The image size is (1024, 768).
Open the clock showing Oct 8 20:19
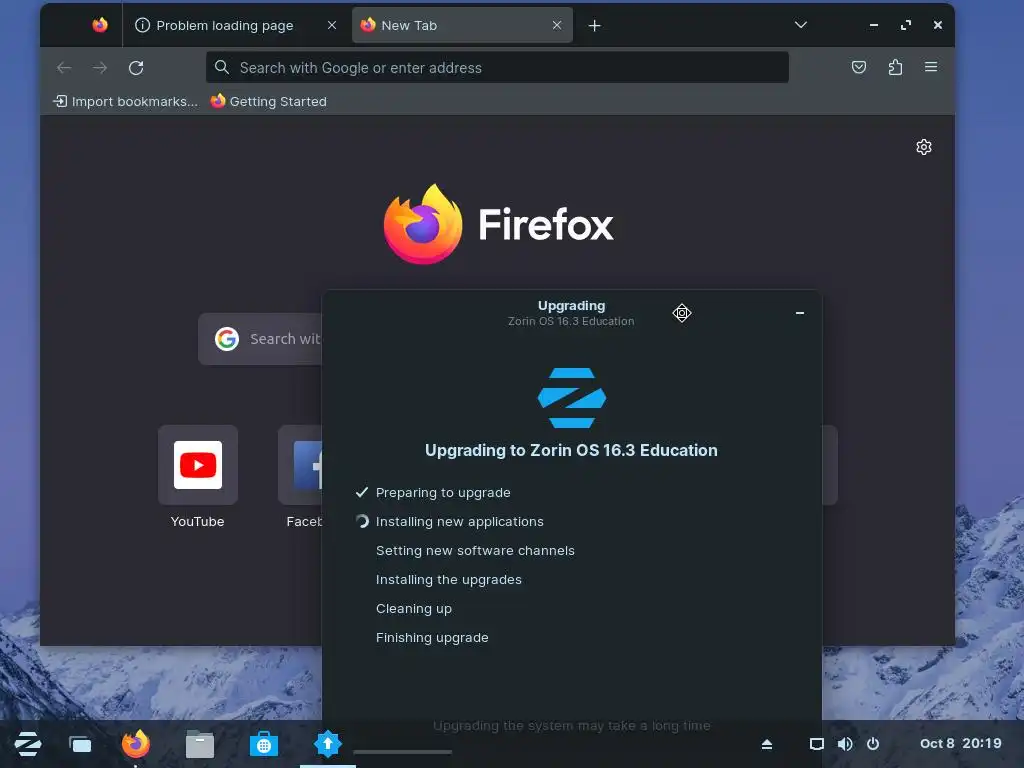click(x=960, y=744)
